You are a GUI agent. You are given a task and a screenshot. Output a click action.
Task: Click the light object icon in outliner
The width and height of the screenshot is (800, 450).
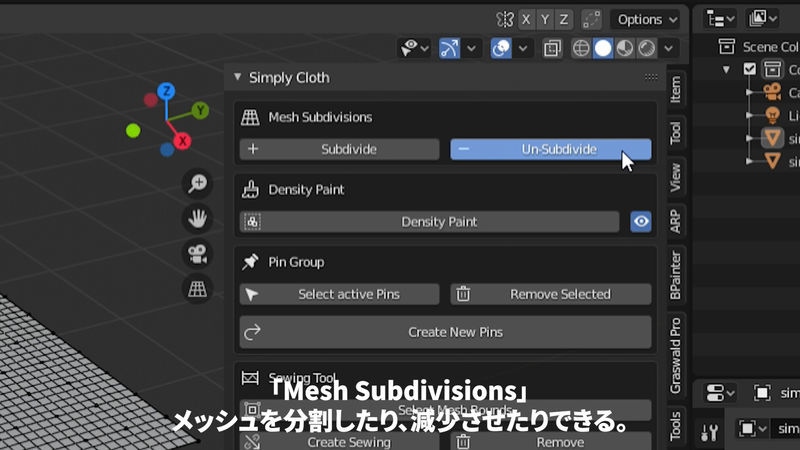coord(772,115)
